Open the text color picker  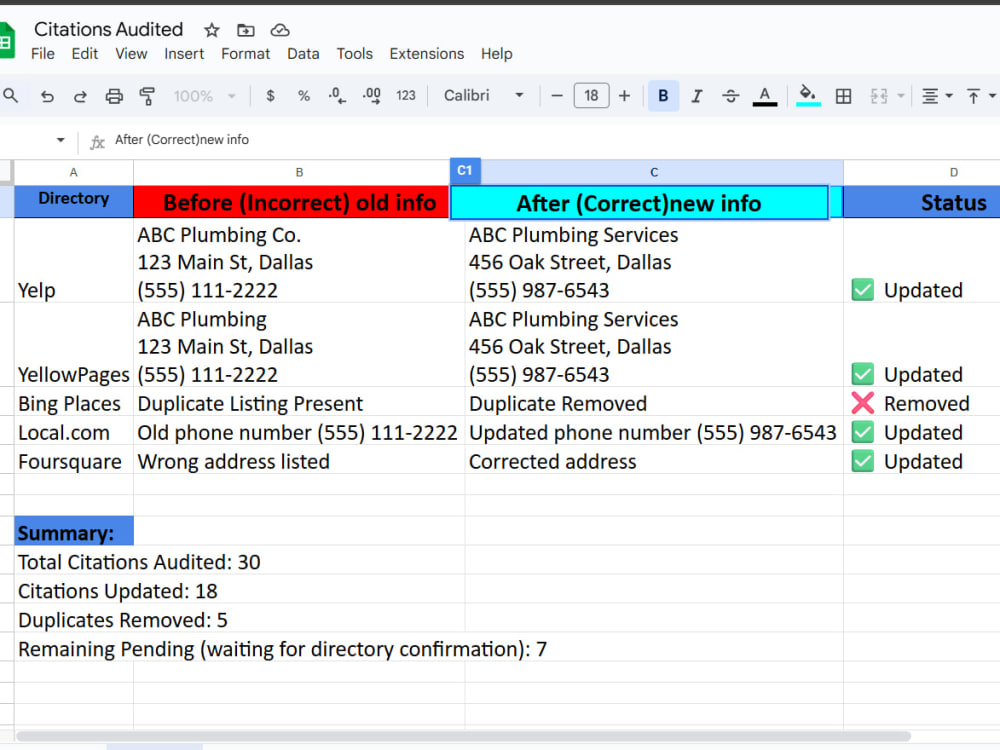click(765, 96)
